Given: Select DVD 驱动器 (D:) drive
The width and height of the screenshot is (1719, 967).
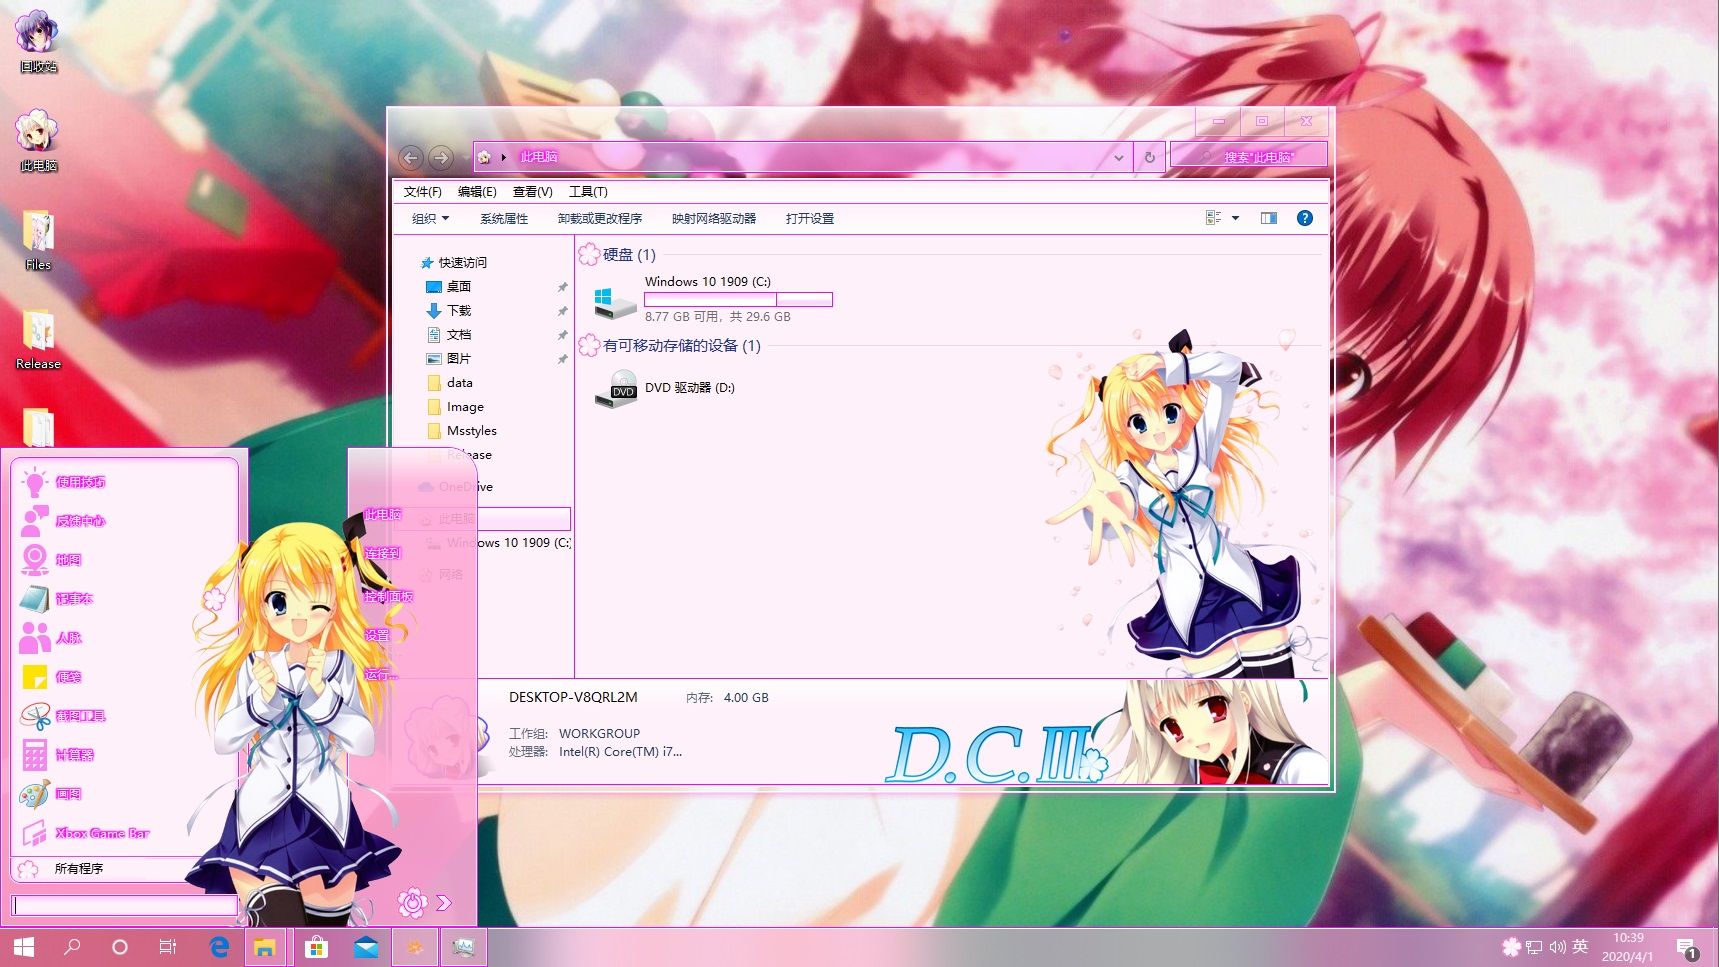Looking at the screenshot, I should (666, 388).
